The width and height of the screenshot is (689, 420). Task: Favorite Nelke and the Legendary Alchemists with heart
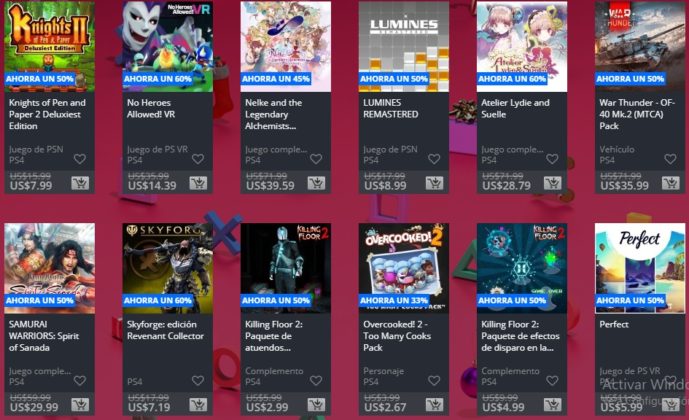tap(316, 159)
